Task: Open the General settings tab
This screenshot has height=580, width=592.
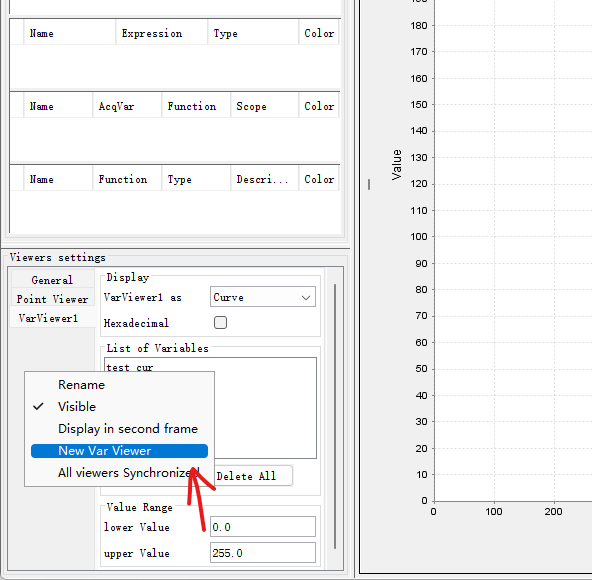Action: tap(52, 280)
